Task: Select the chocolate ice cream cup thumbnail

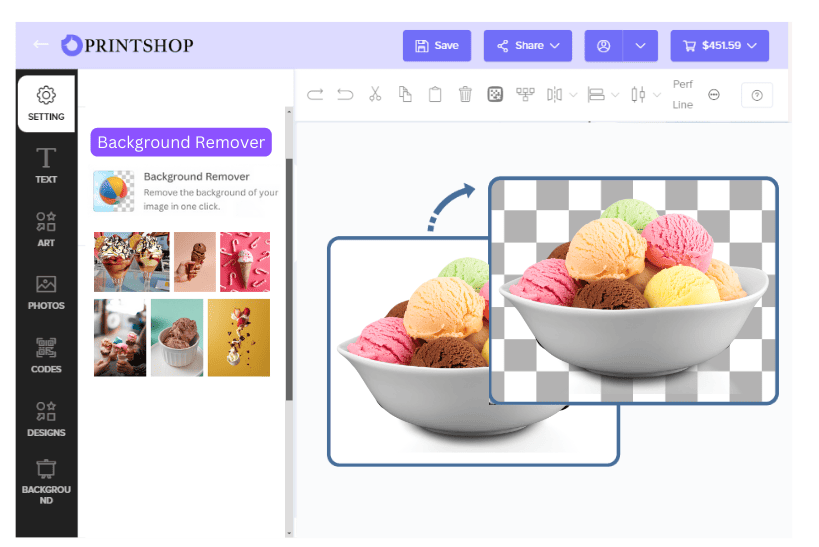Action: tap(177, 337)
